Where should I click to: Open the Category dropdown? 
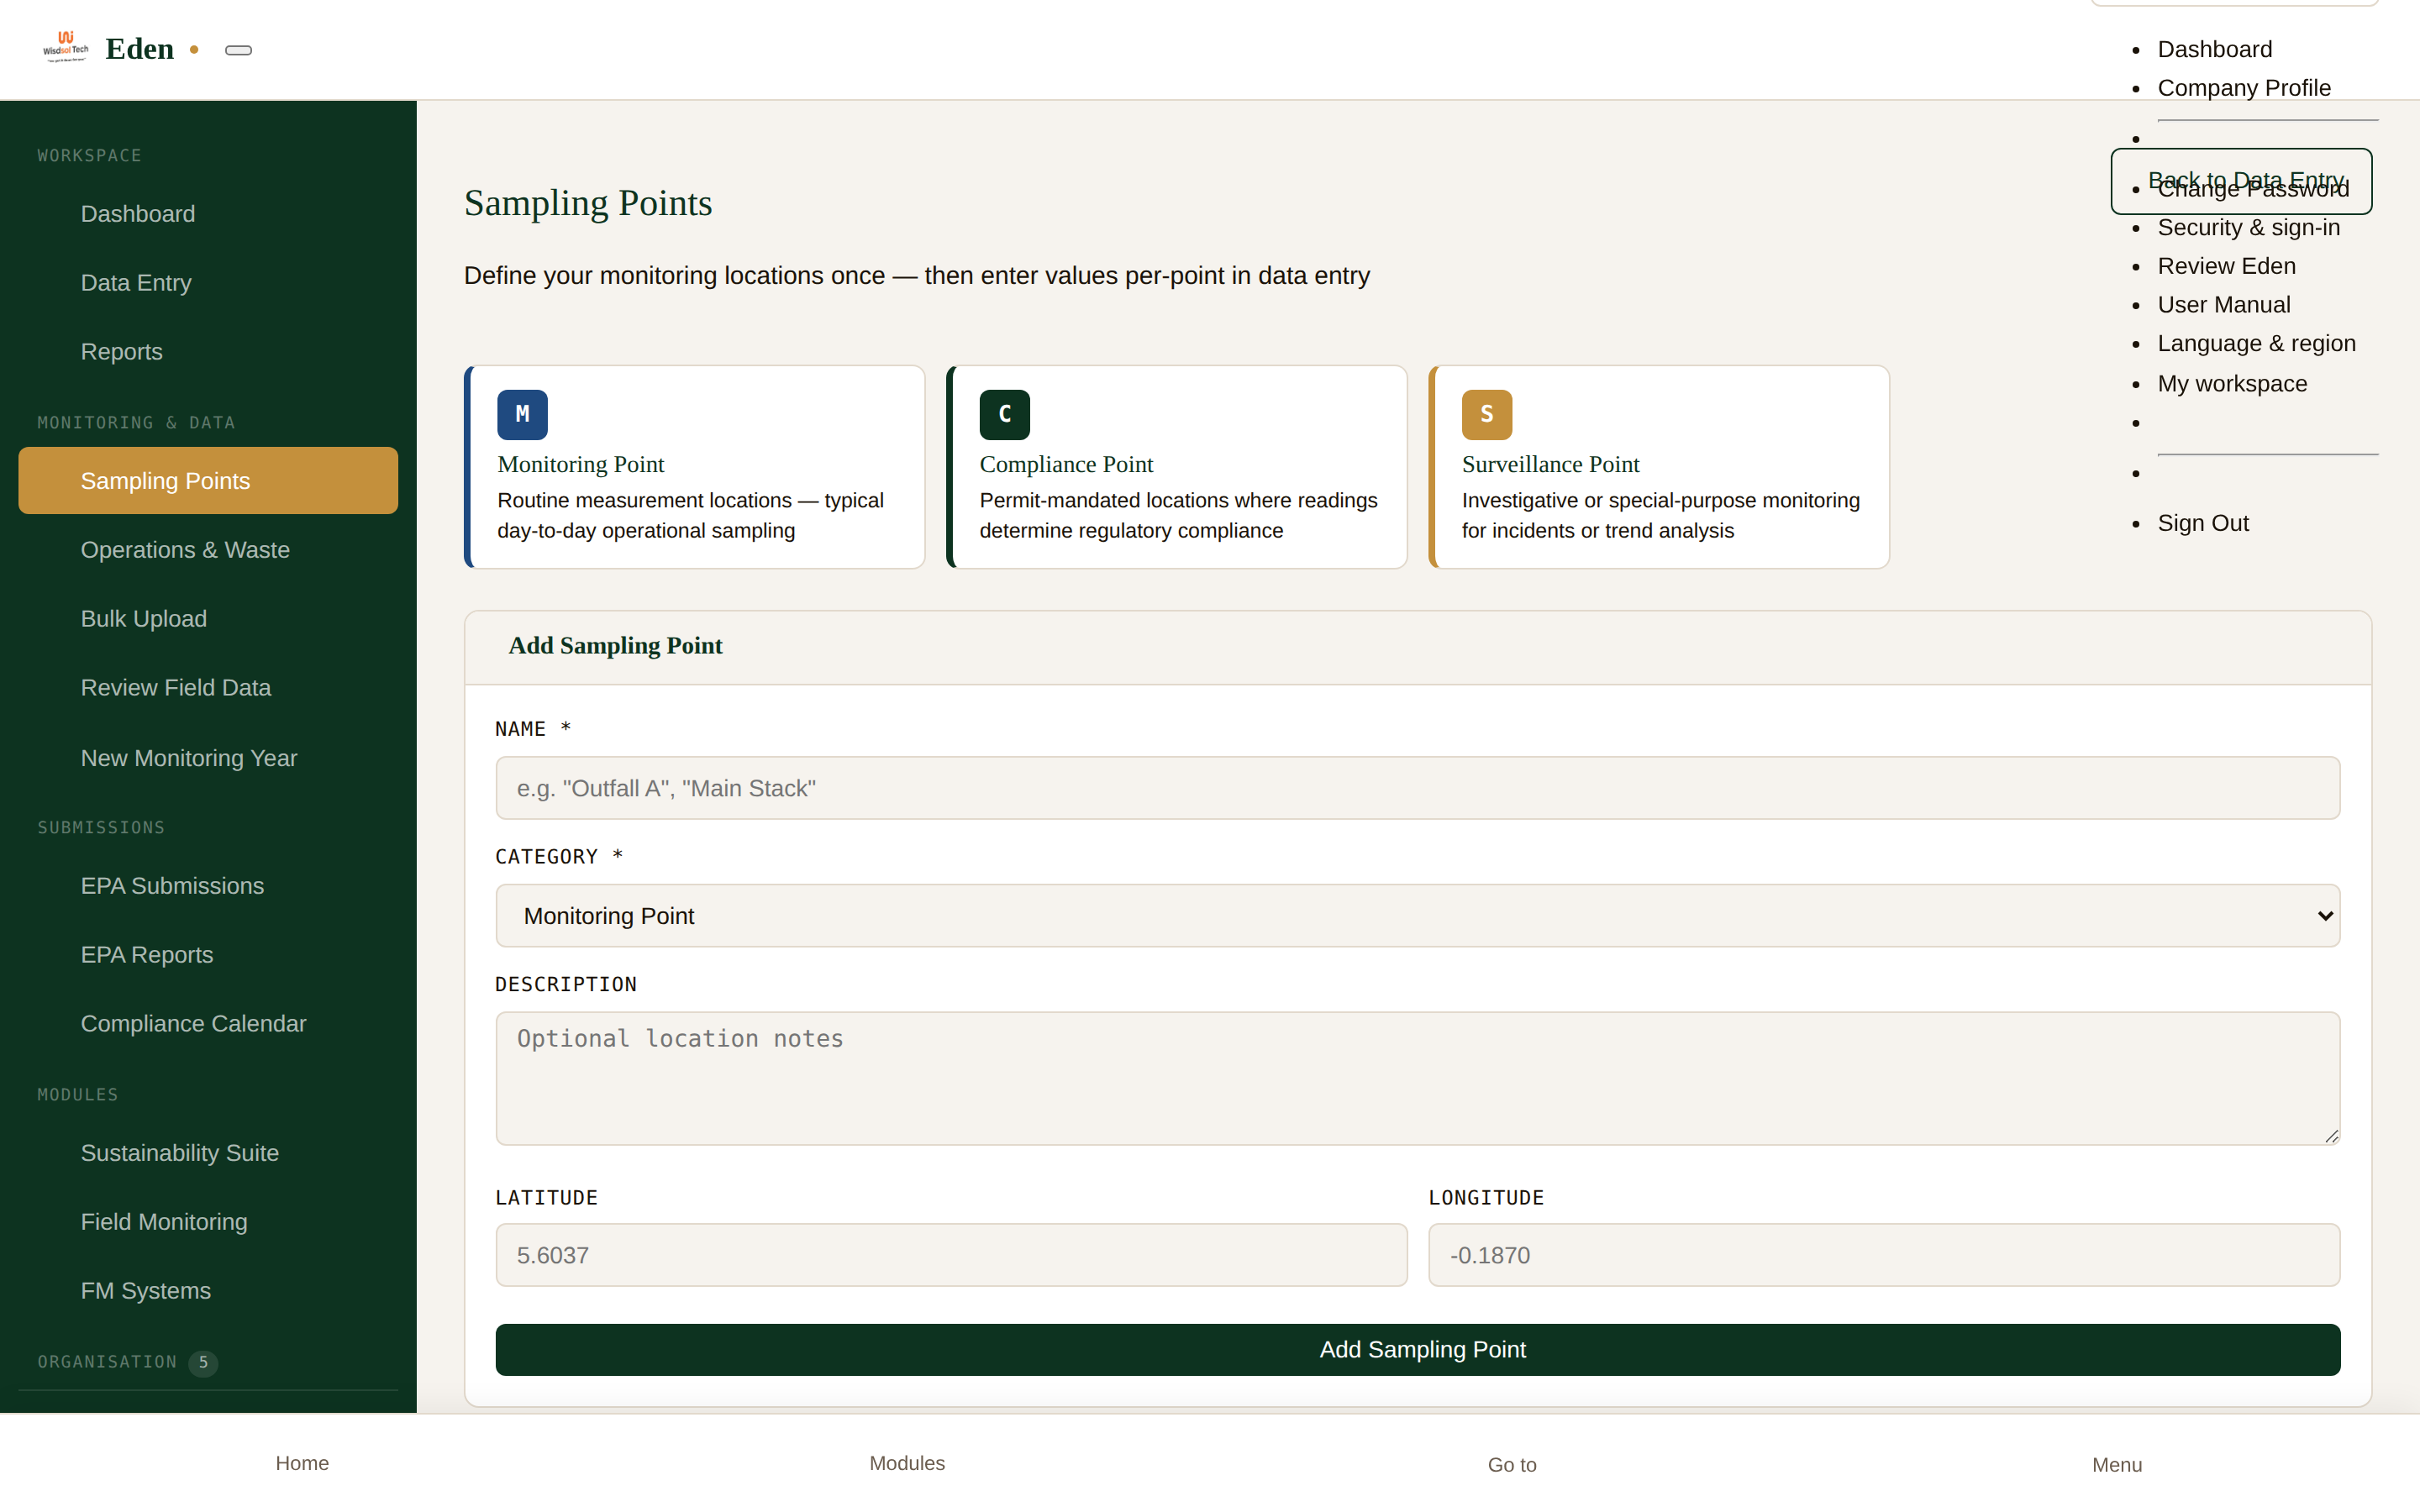(1417, 915)
